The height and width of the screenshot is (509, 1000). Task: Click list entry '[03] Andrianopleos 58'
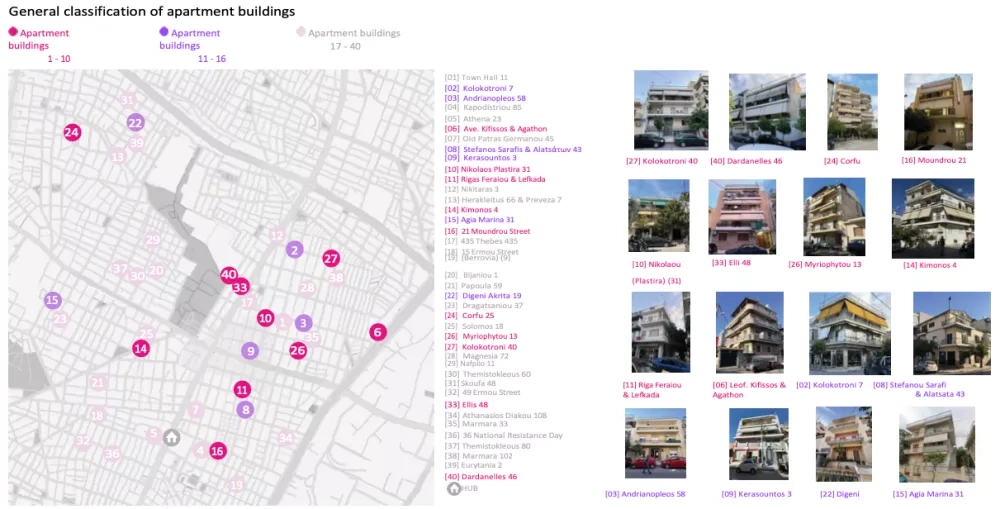(x=485, y=98)
